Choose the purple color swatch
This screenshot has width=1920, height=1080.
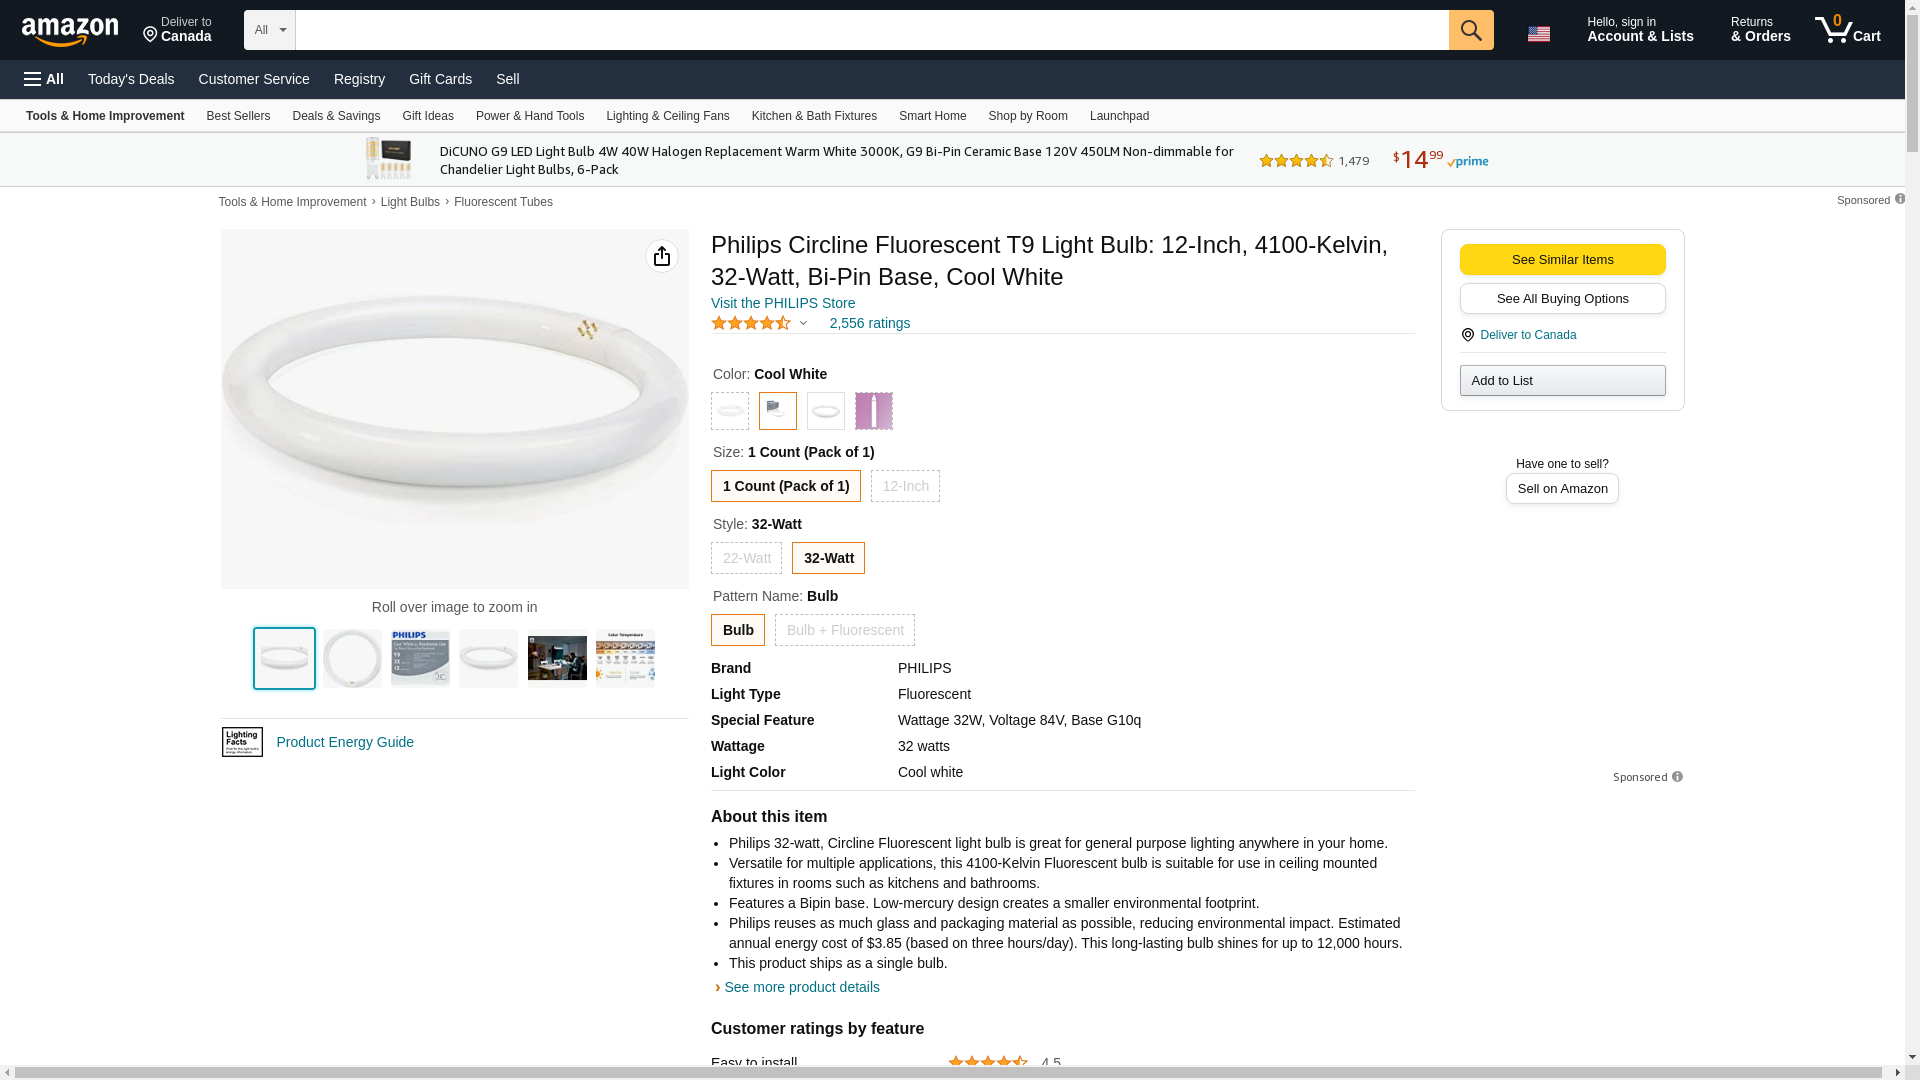point(873,411)
